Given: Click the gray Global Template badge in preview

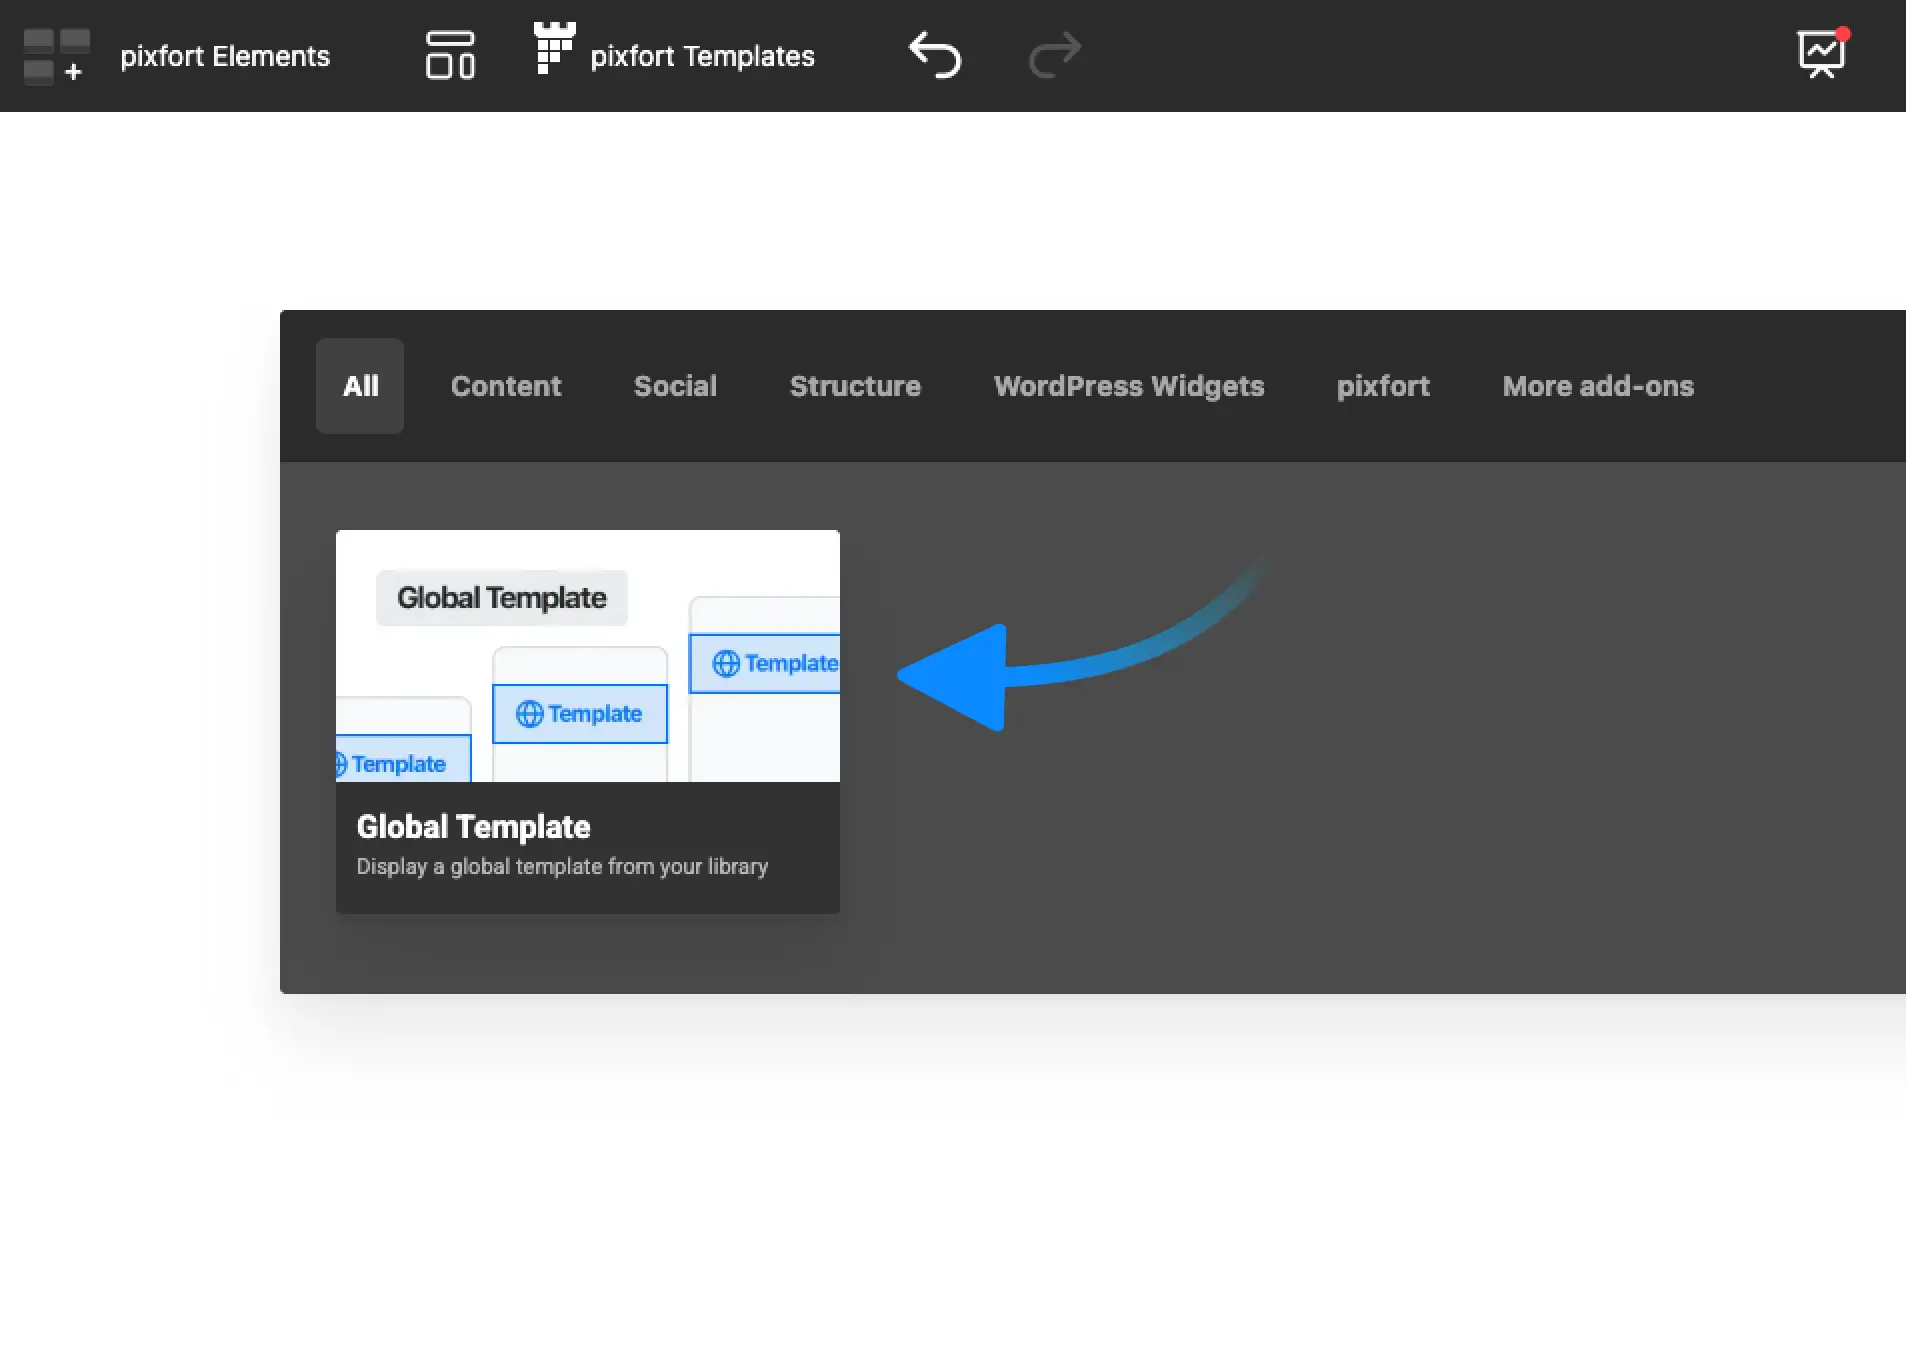Looking at the screenshot, I should [x=502, y=598].
